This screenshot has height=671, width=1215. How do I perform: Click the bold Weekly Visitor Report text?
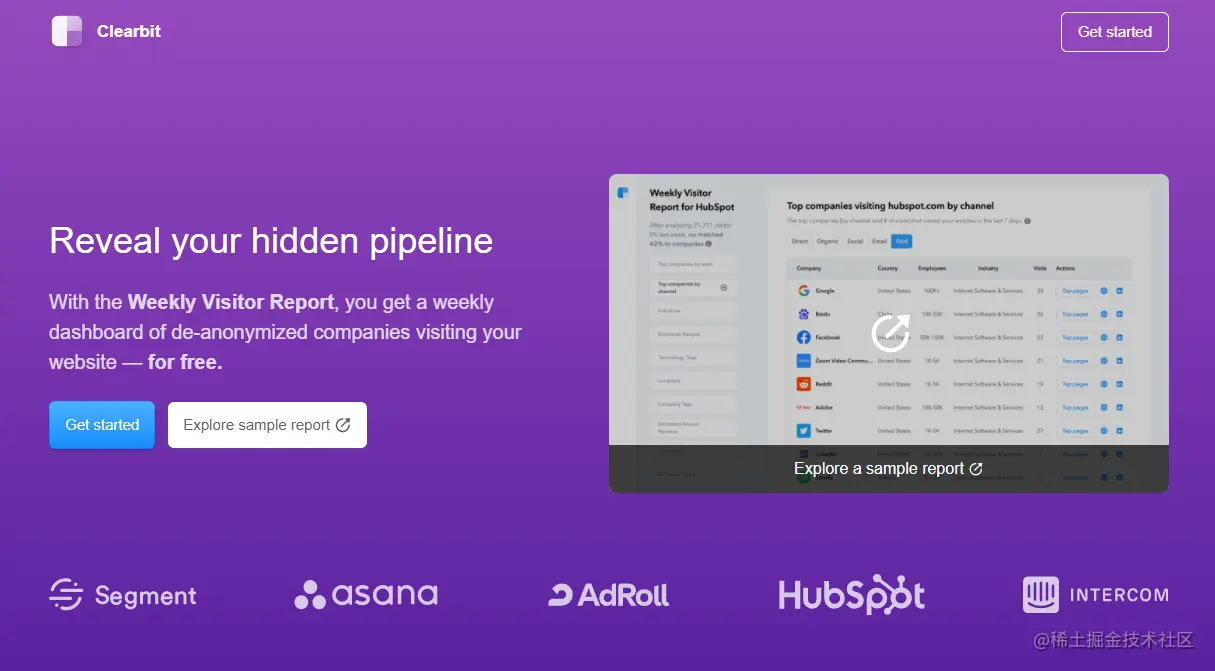tap(231, 302)
